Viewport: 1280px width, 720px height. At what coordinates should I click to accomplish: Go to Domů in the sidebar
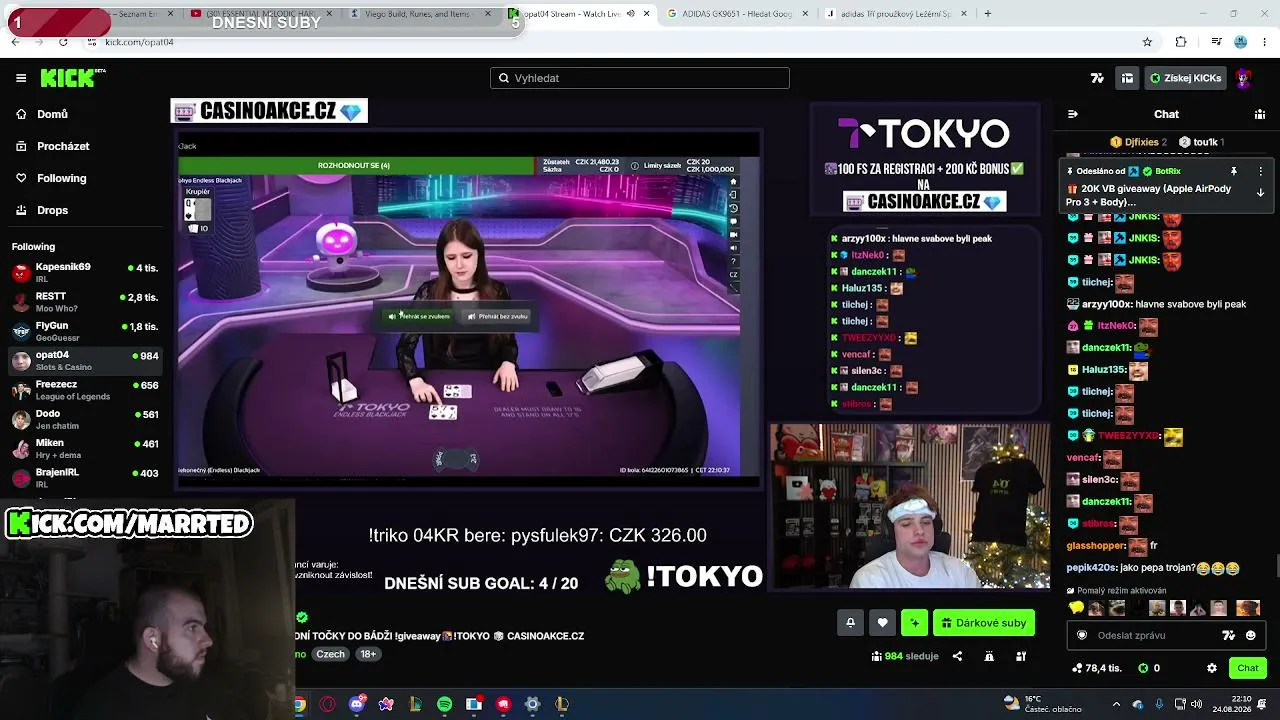pyautogui.click(x=52, y=114)
